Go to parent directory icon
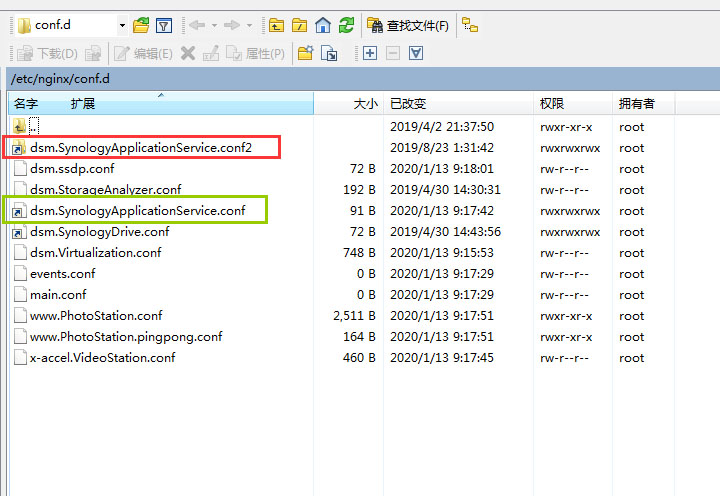The width and height of the screenshot is (720, 496). pos(276,25)
